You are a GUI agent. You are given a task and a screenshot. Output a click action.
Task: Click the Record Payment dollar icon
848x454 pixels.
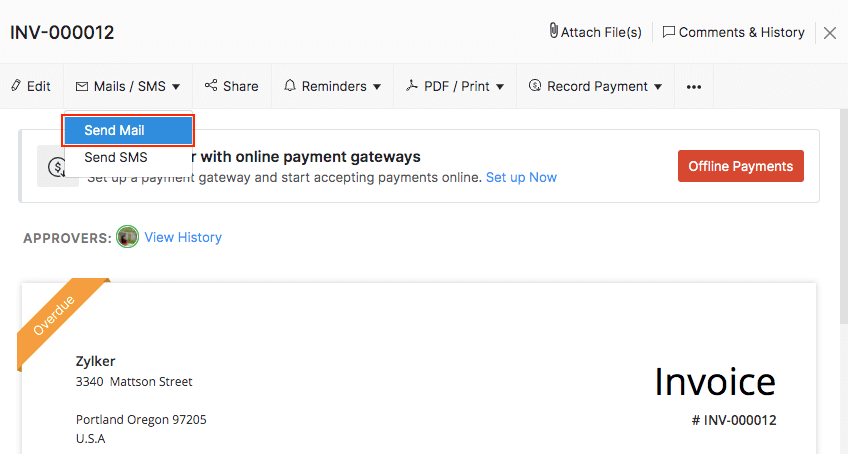coord(535,86)
